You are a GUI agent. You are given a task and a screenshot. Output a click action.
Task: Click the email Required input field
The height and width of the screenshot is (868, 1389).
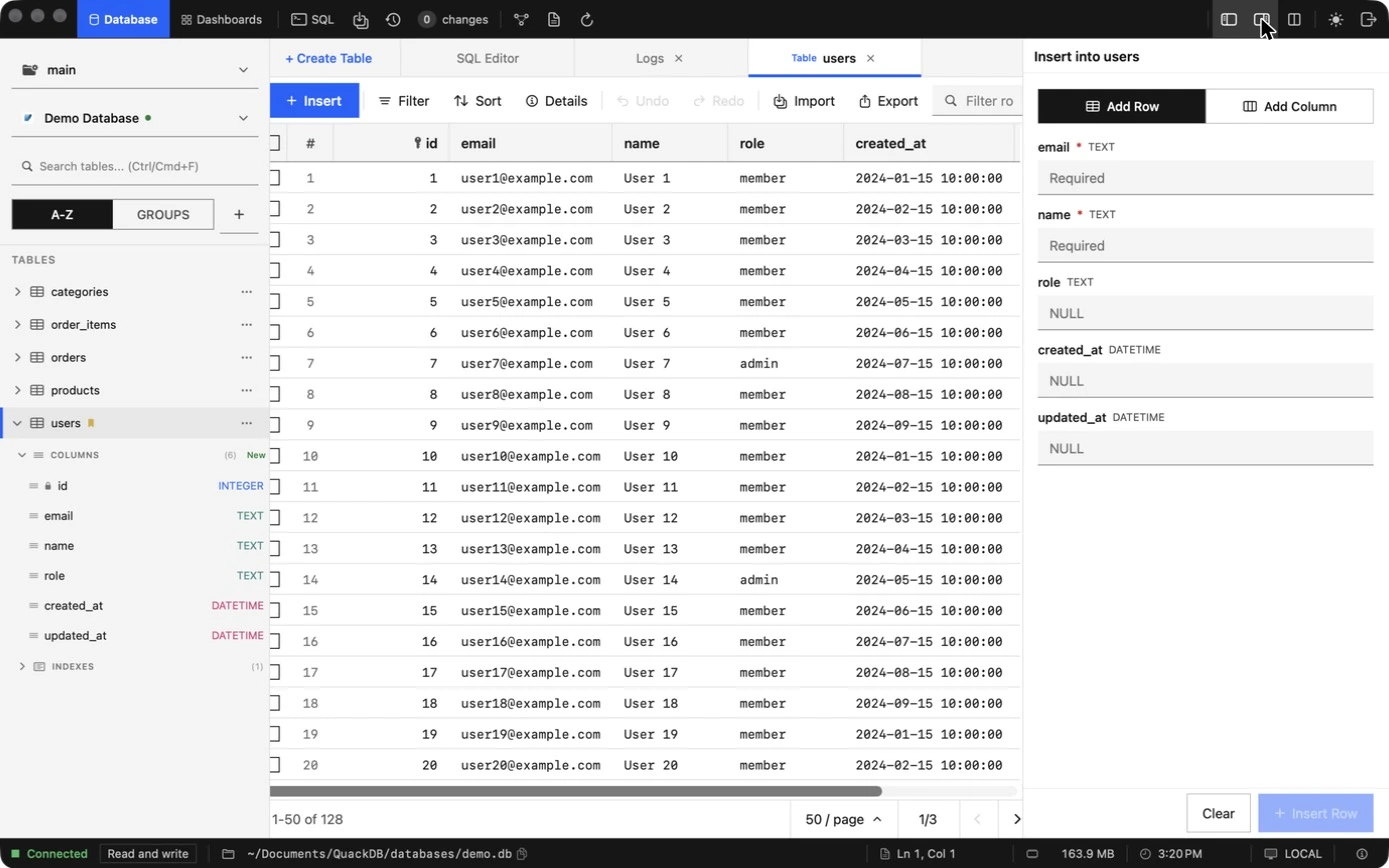[1205, 178]
